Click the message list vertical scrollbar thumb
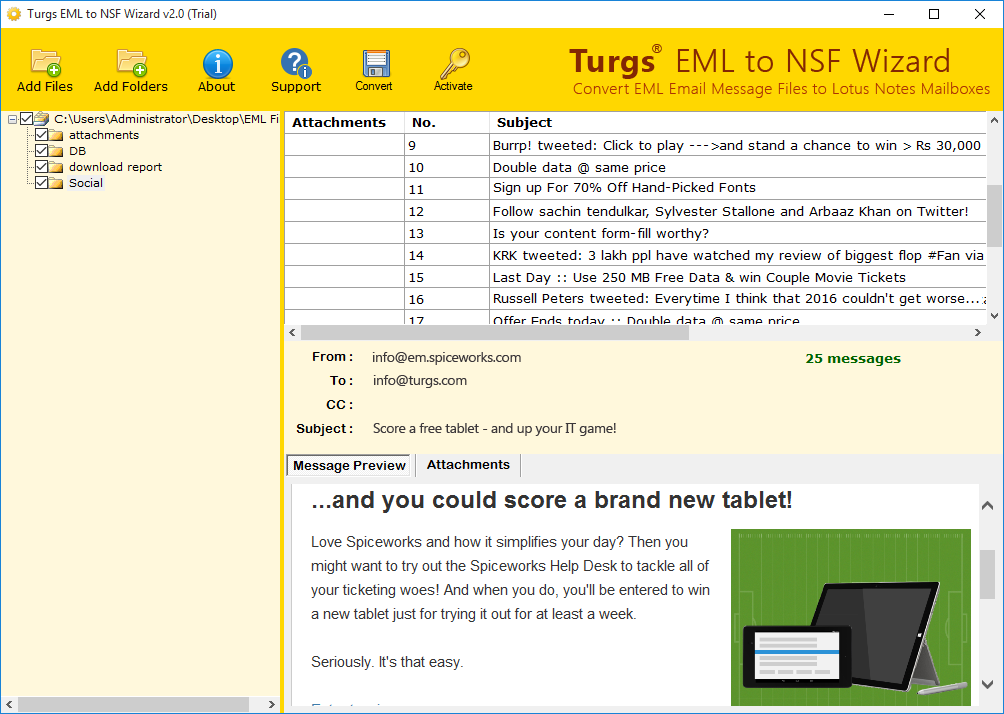Screen dimensions: 1004x714 [994, 216]
